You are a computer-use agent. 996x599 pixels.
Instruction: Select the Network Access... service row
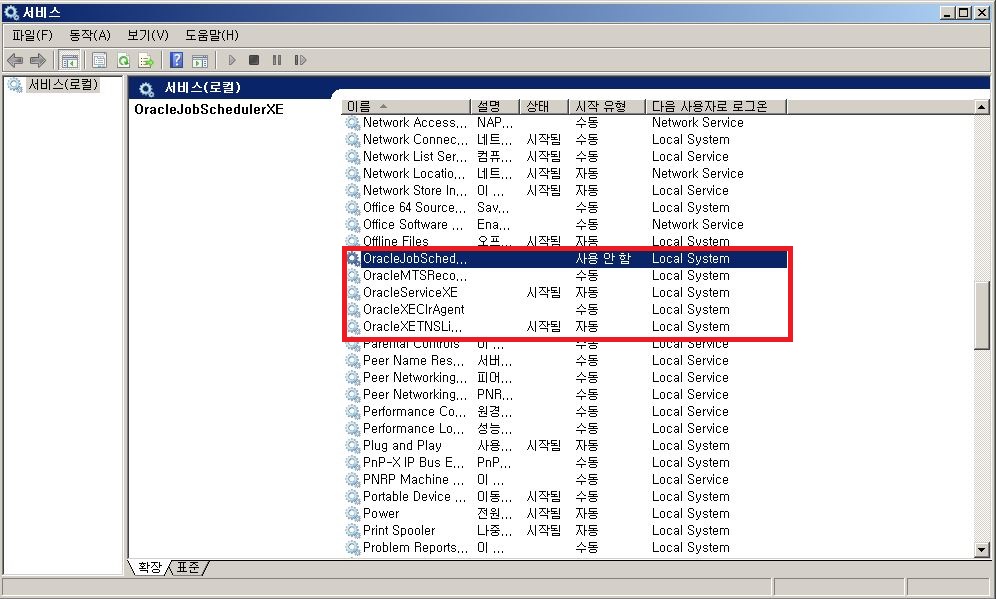[565, 123]
